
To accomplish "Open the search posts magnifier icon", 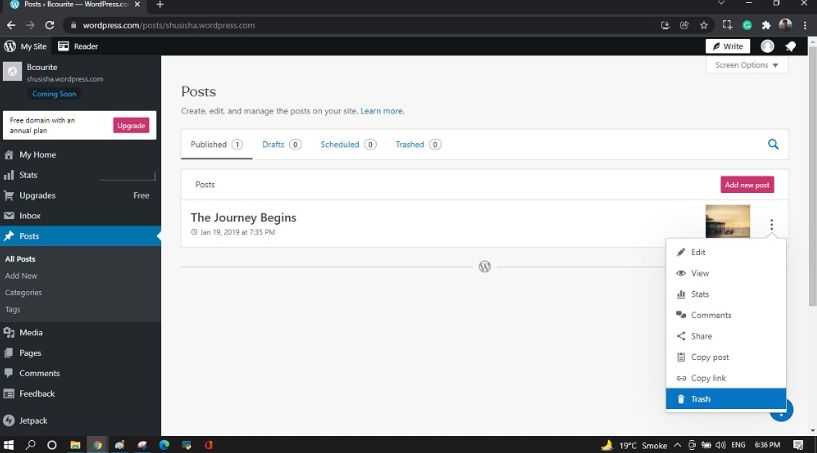I will point(773,144).
